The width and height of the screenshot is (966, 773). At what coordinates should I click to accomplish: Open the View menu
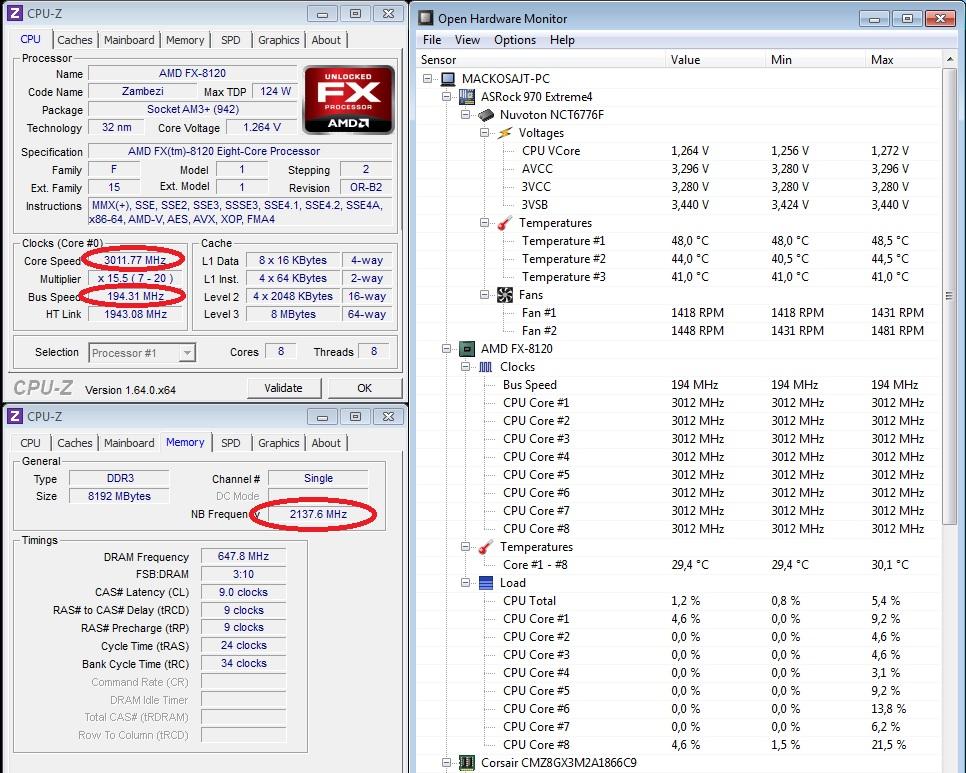click(467, 40)
